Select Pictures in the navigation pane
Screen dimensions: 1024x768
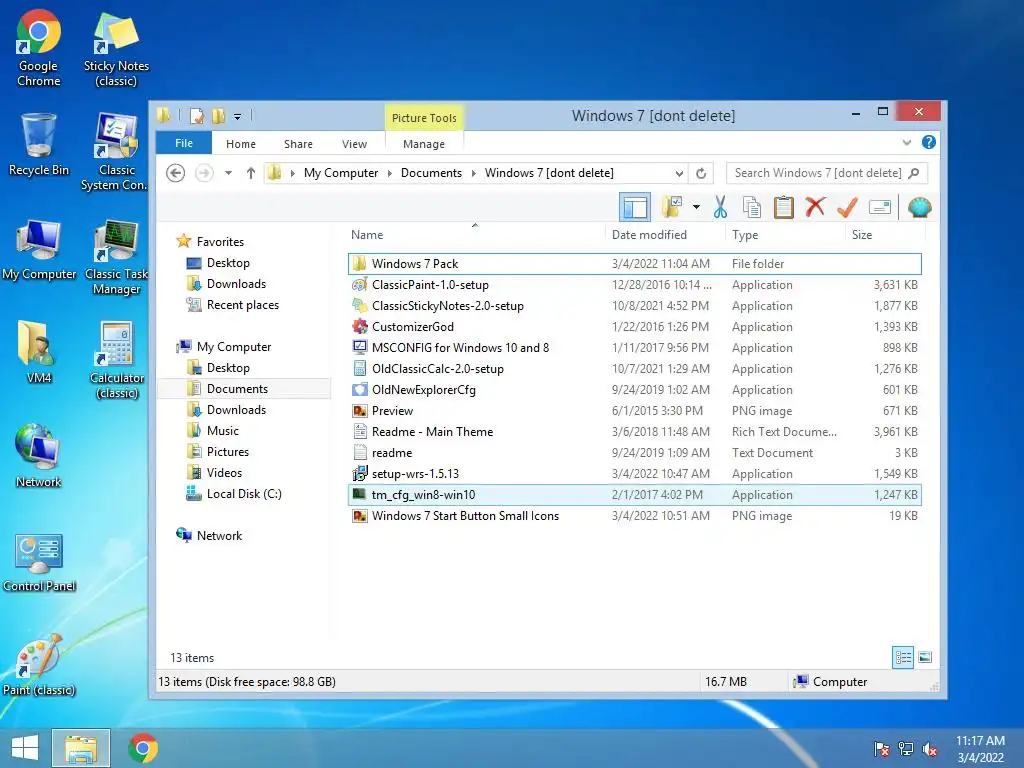tap(228, 452)
